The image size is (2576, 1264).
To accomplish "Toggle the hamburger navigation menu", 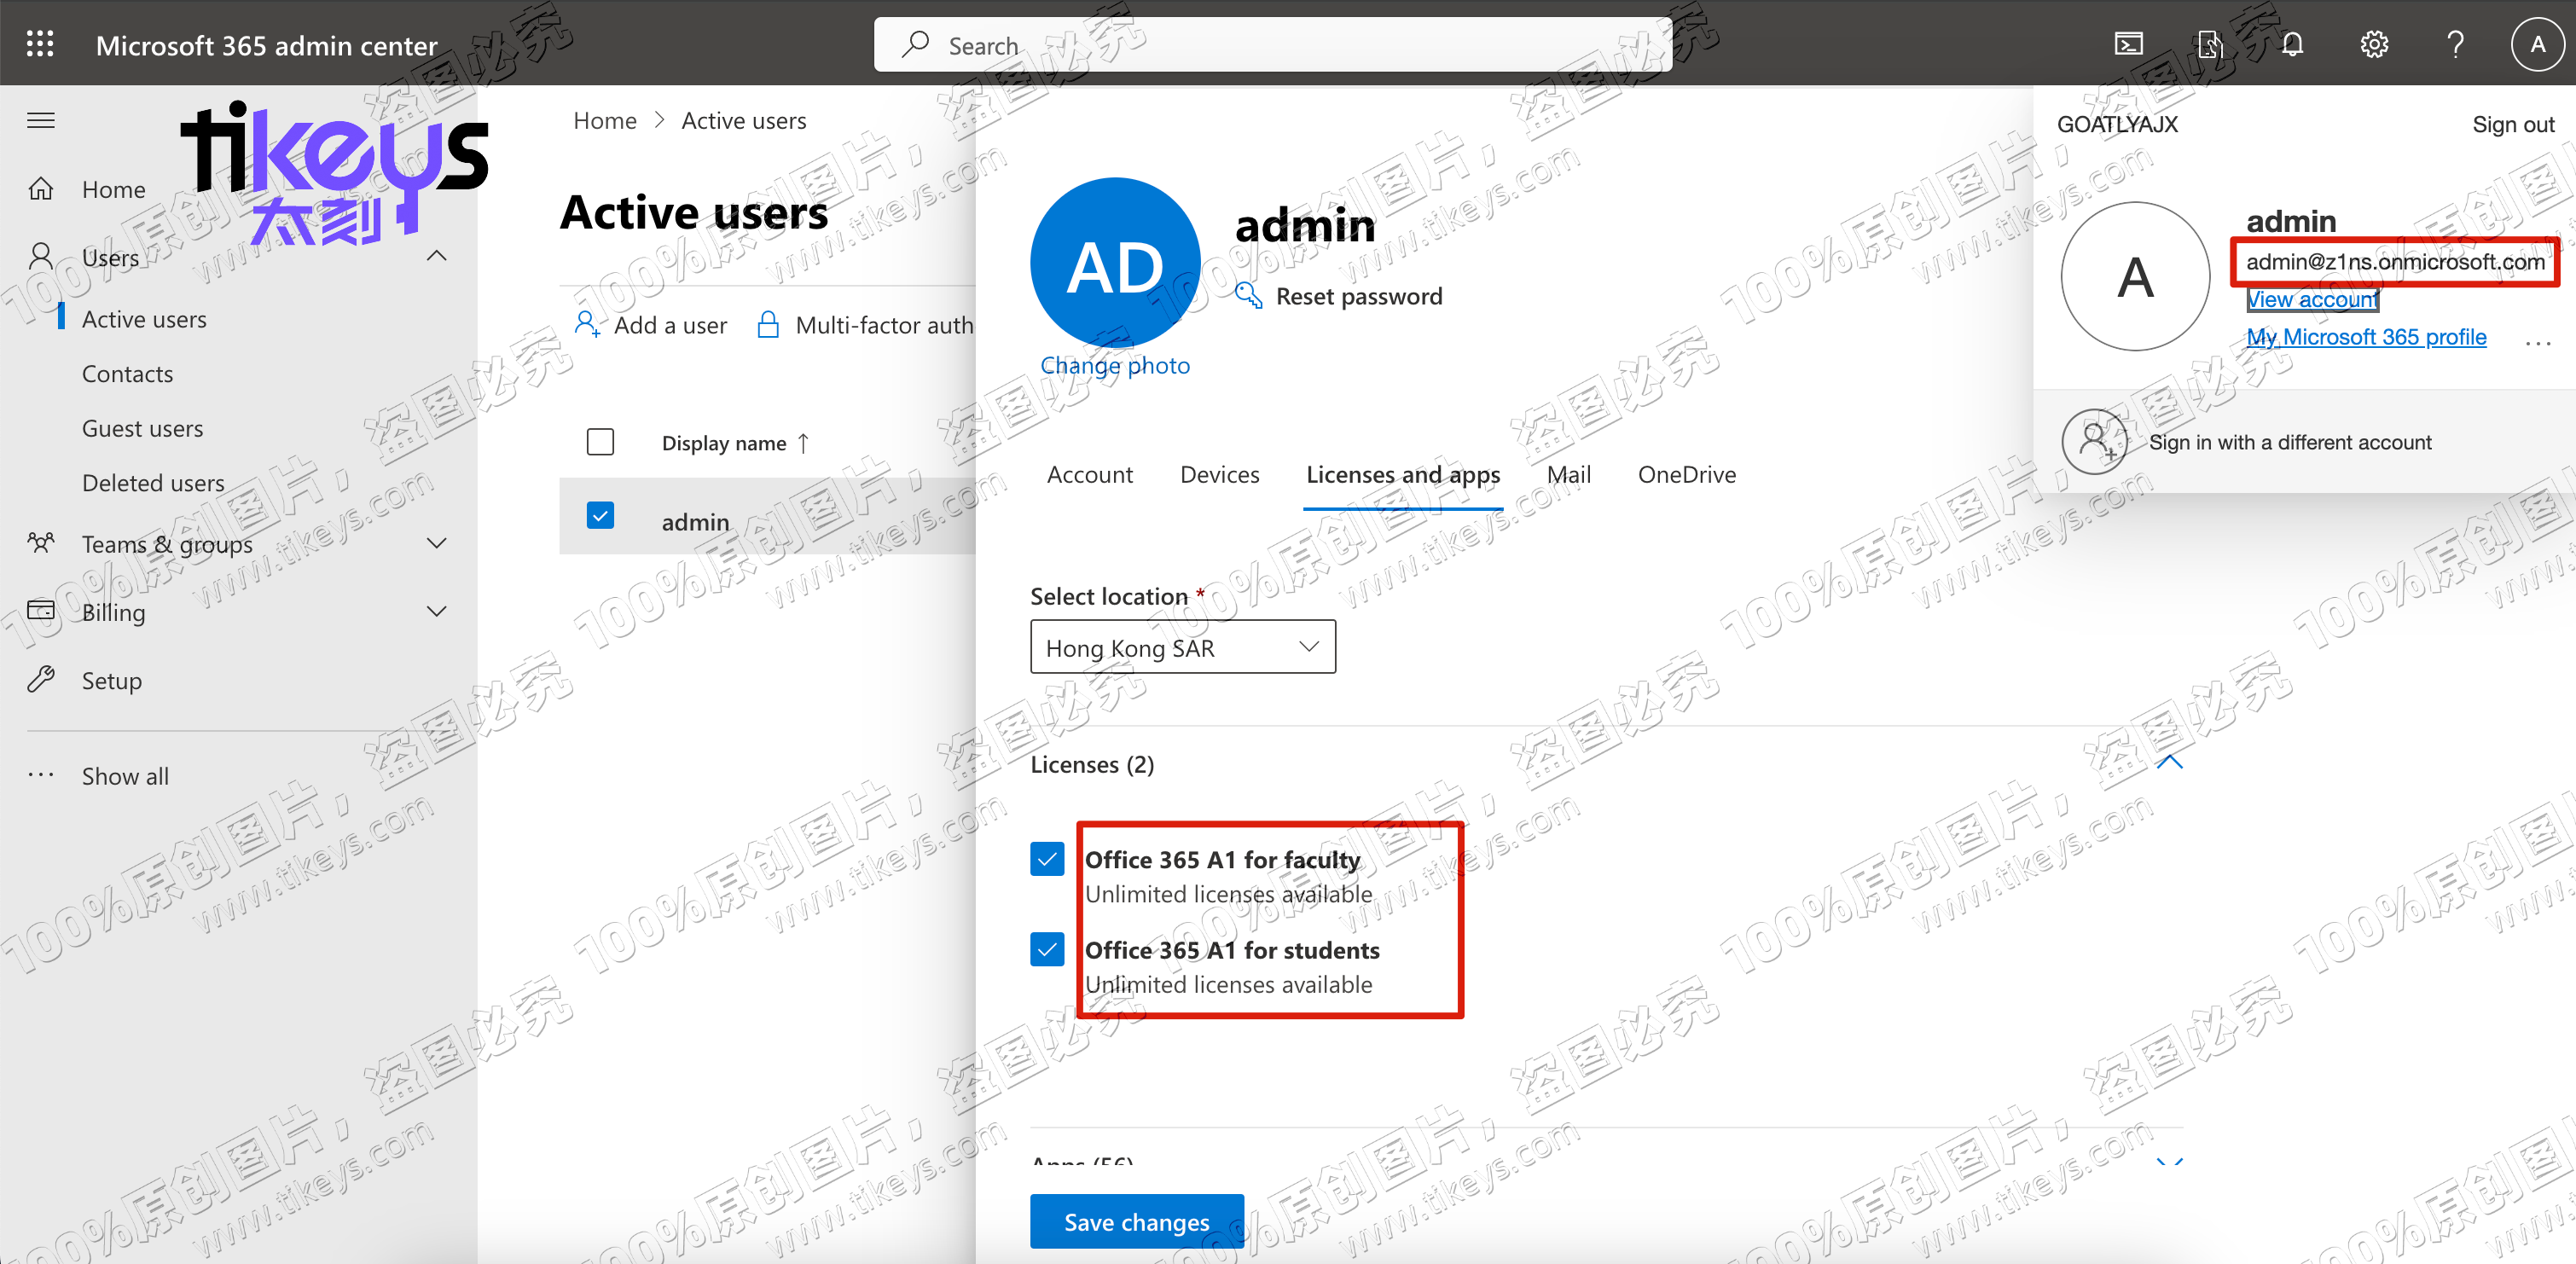I will pos(41,121).
